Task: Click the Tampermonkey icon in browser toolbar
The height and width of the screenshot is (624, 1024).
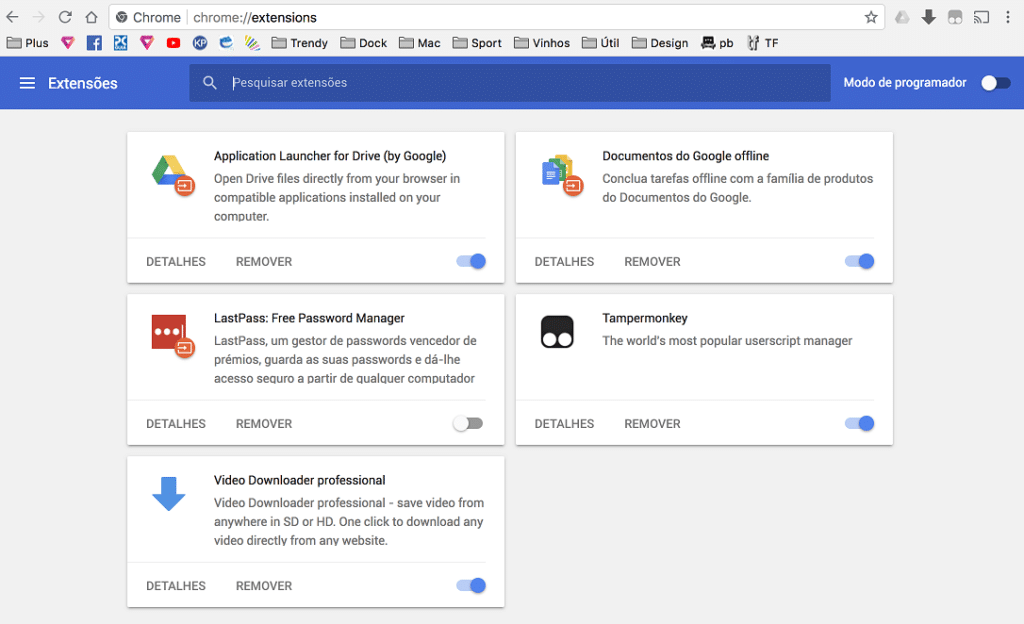Action: click(955, 18)
